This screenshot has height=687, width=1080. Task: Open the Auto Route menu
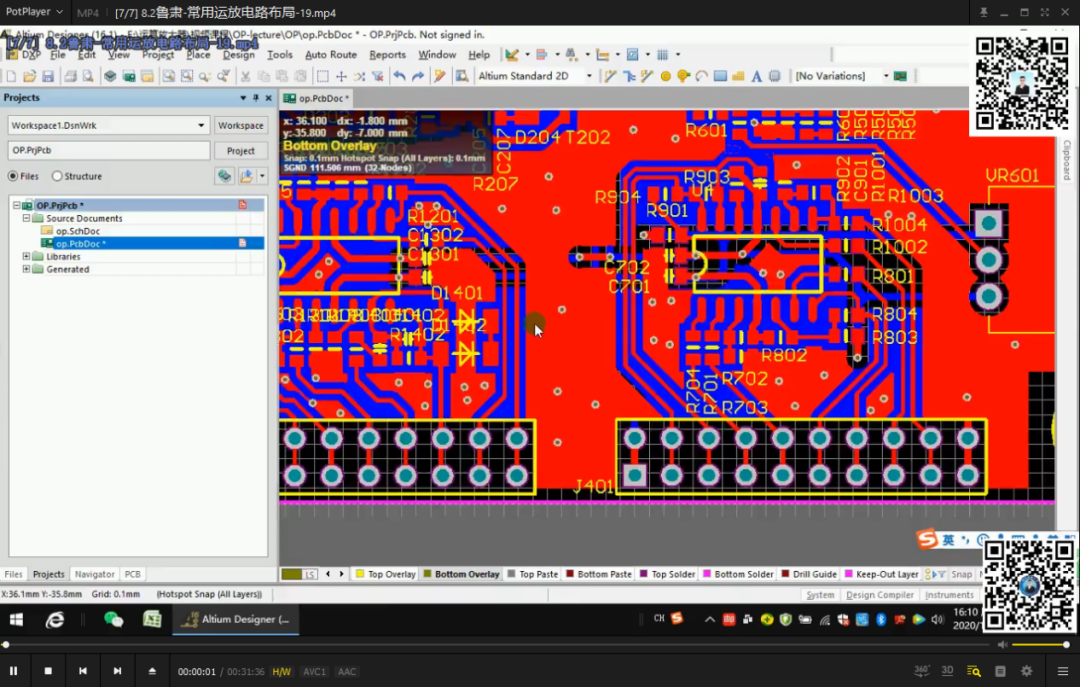point(331,54)
